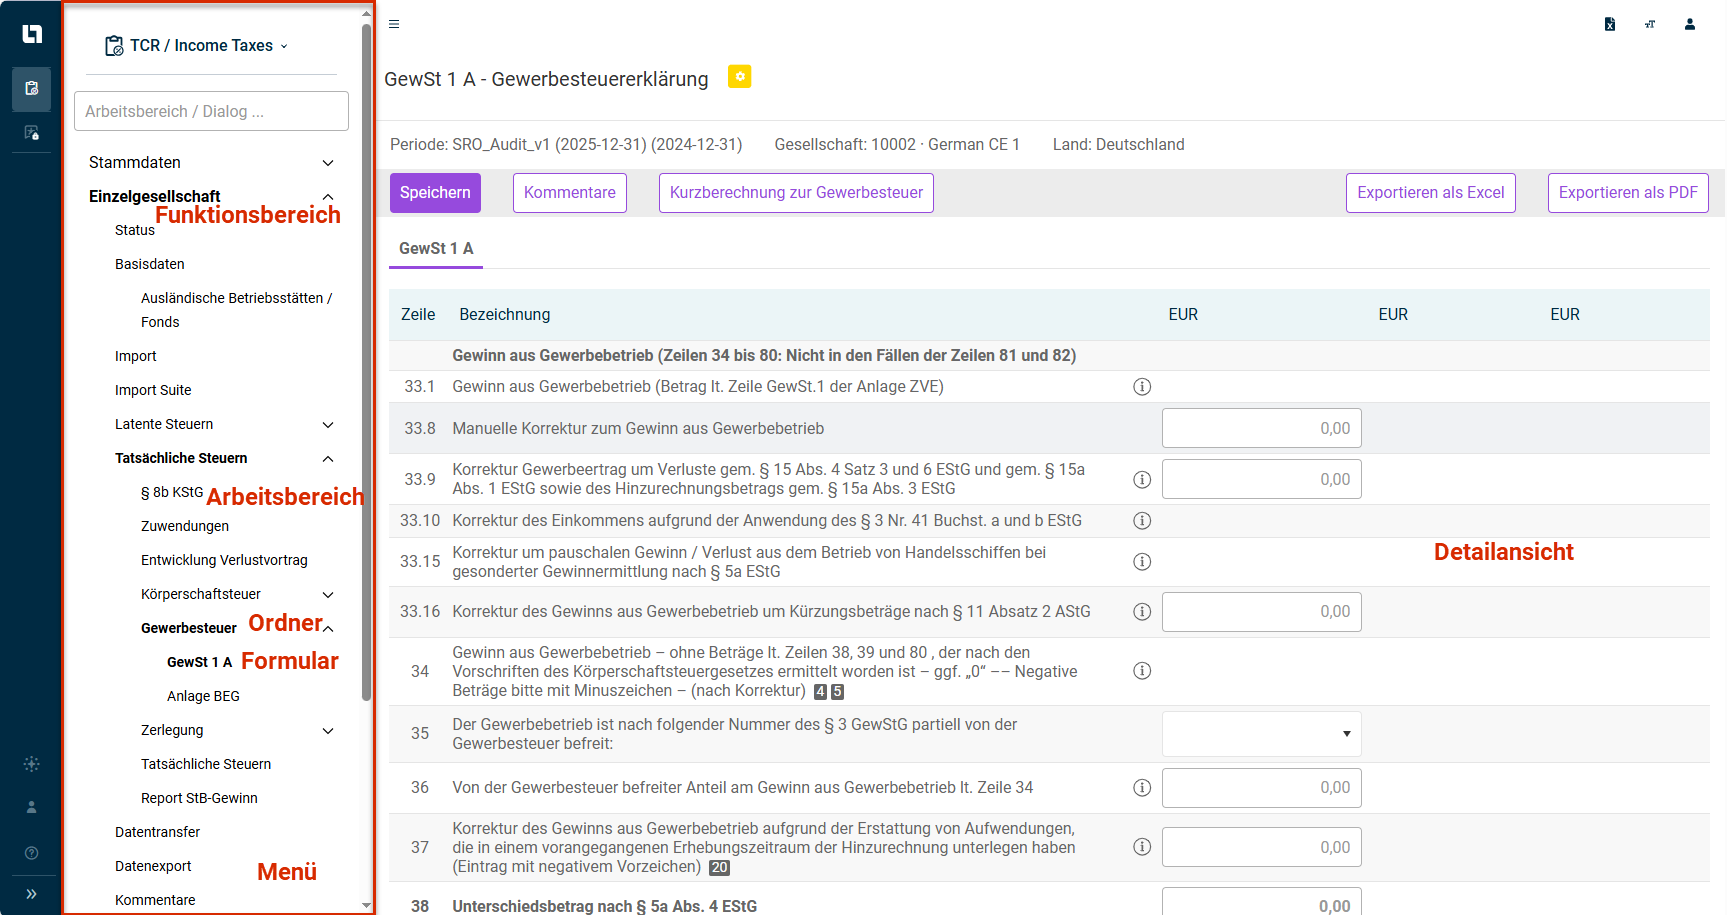This screenshot has width=1727, height=915.
Task: Expand the Stammdaten section
Action: 327,163
